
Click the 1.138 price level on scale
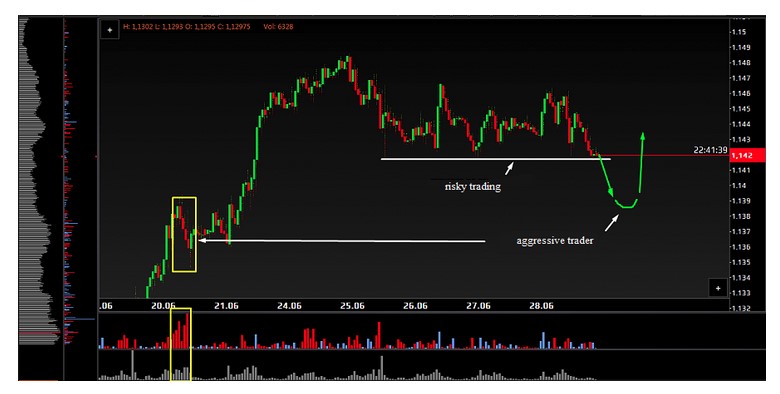click(741, 216)
